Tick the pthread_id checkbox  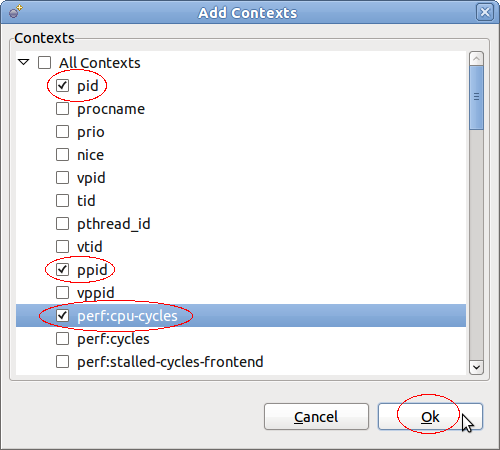click(x=62, y=224)
